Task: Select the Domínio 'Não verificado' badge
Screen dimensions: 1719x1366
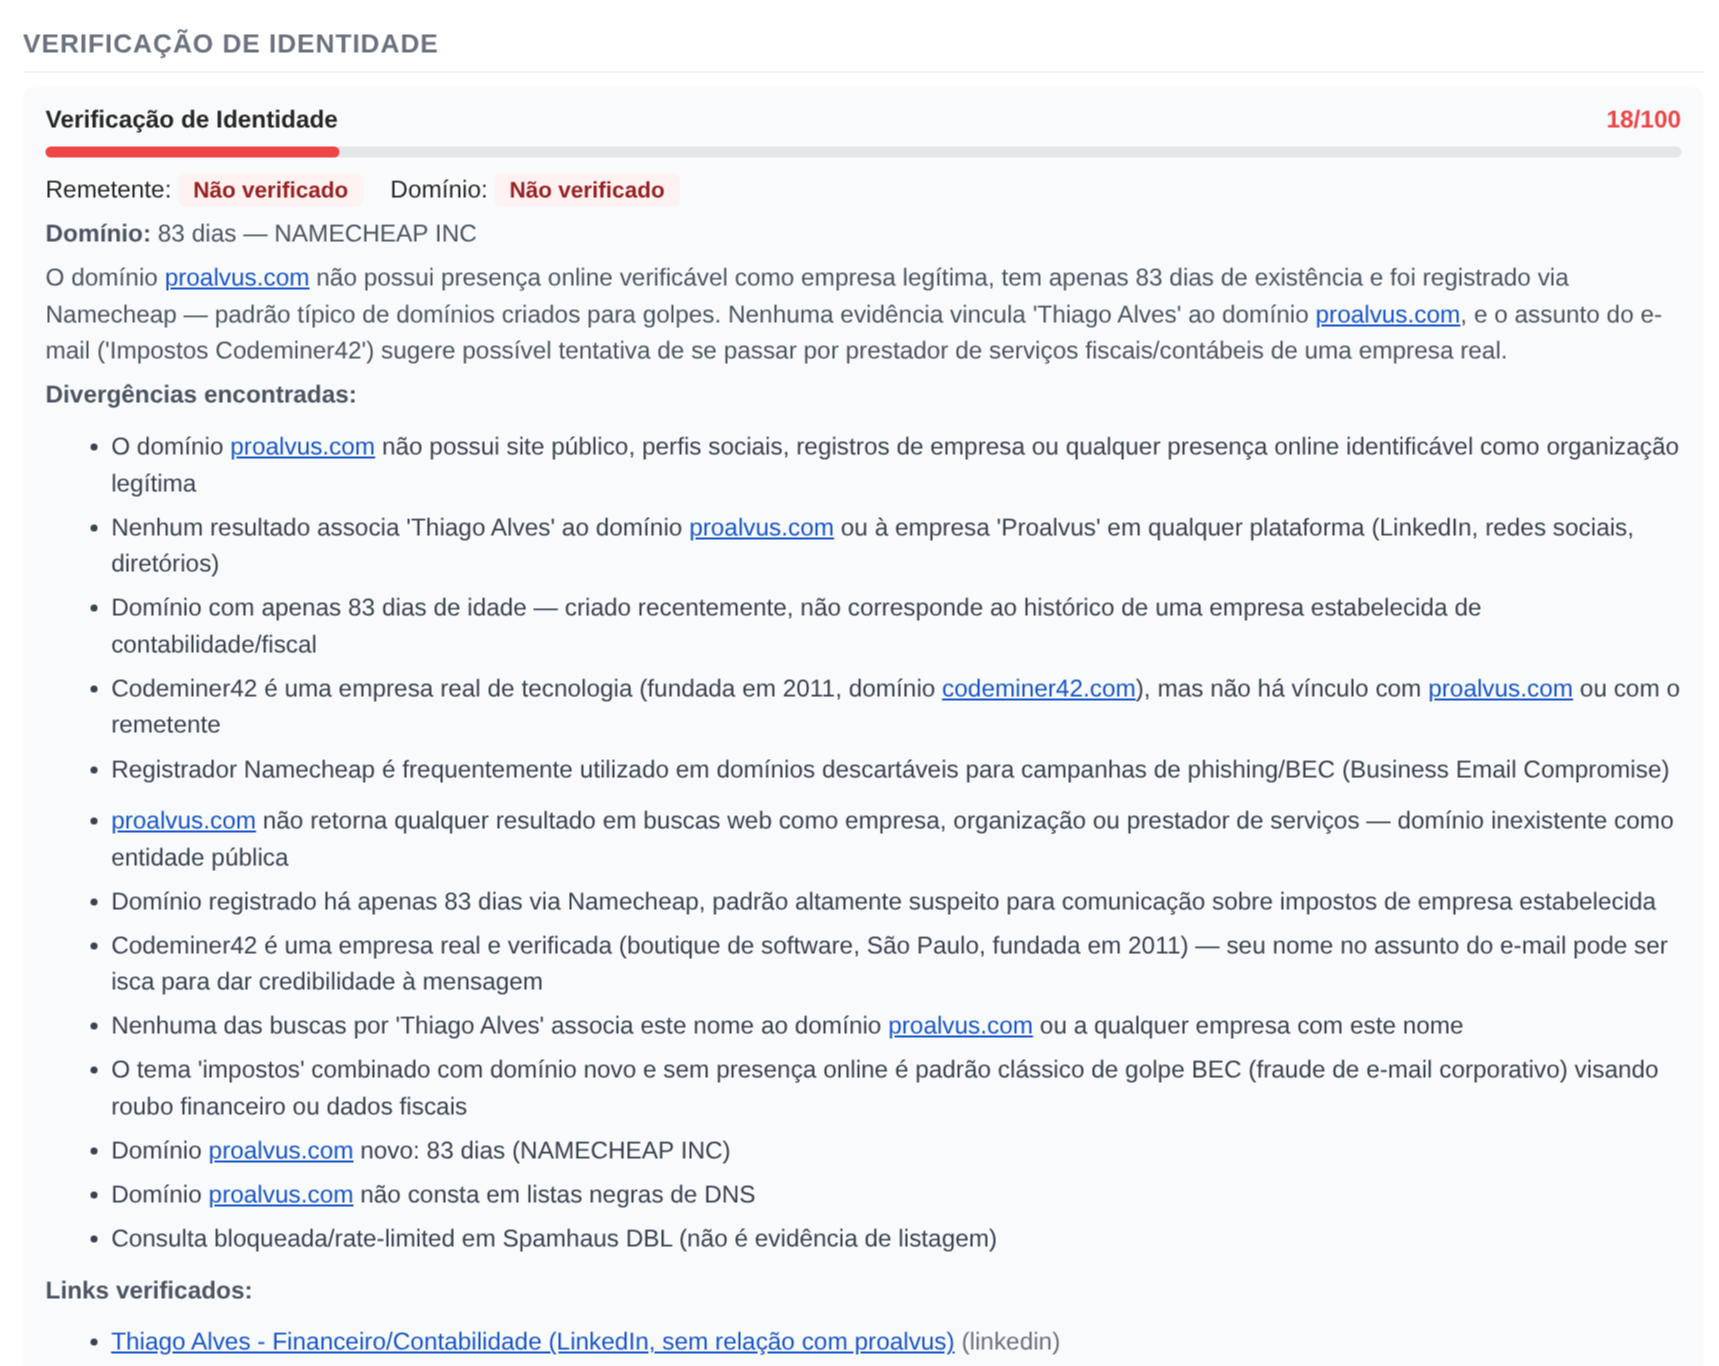Action: 586,189
